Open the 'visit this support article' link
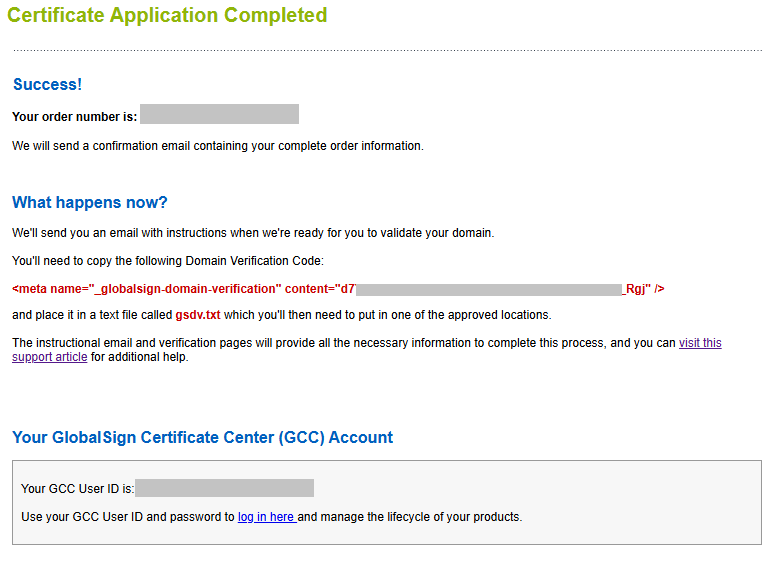 click(700, 343)
